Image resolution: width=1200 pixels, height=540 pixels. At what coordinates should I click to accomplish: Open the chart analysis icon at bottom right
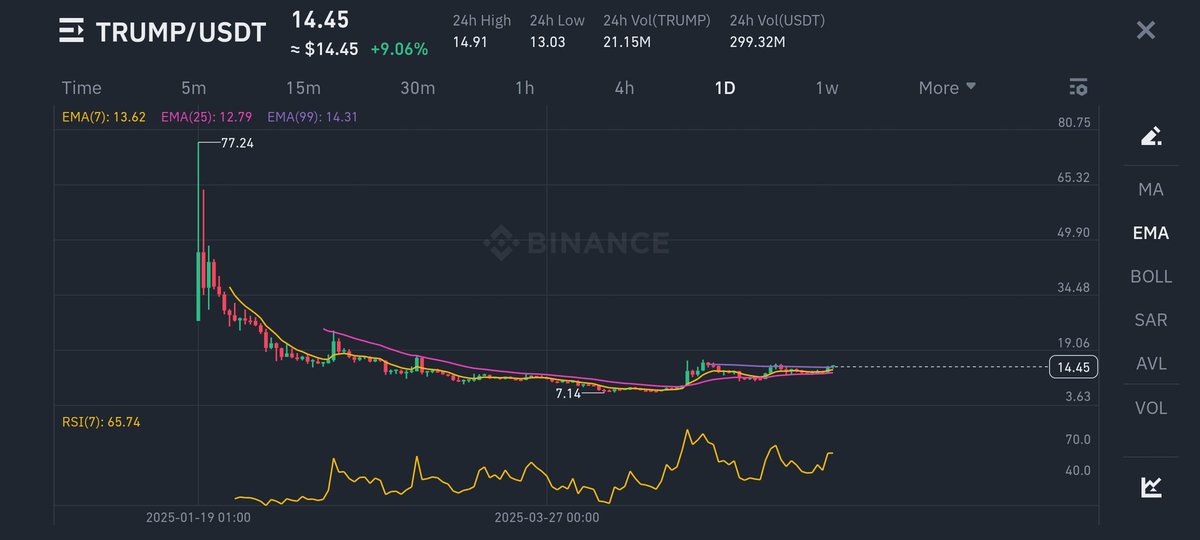[x=1151, y=487]
